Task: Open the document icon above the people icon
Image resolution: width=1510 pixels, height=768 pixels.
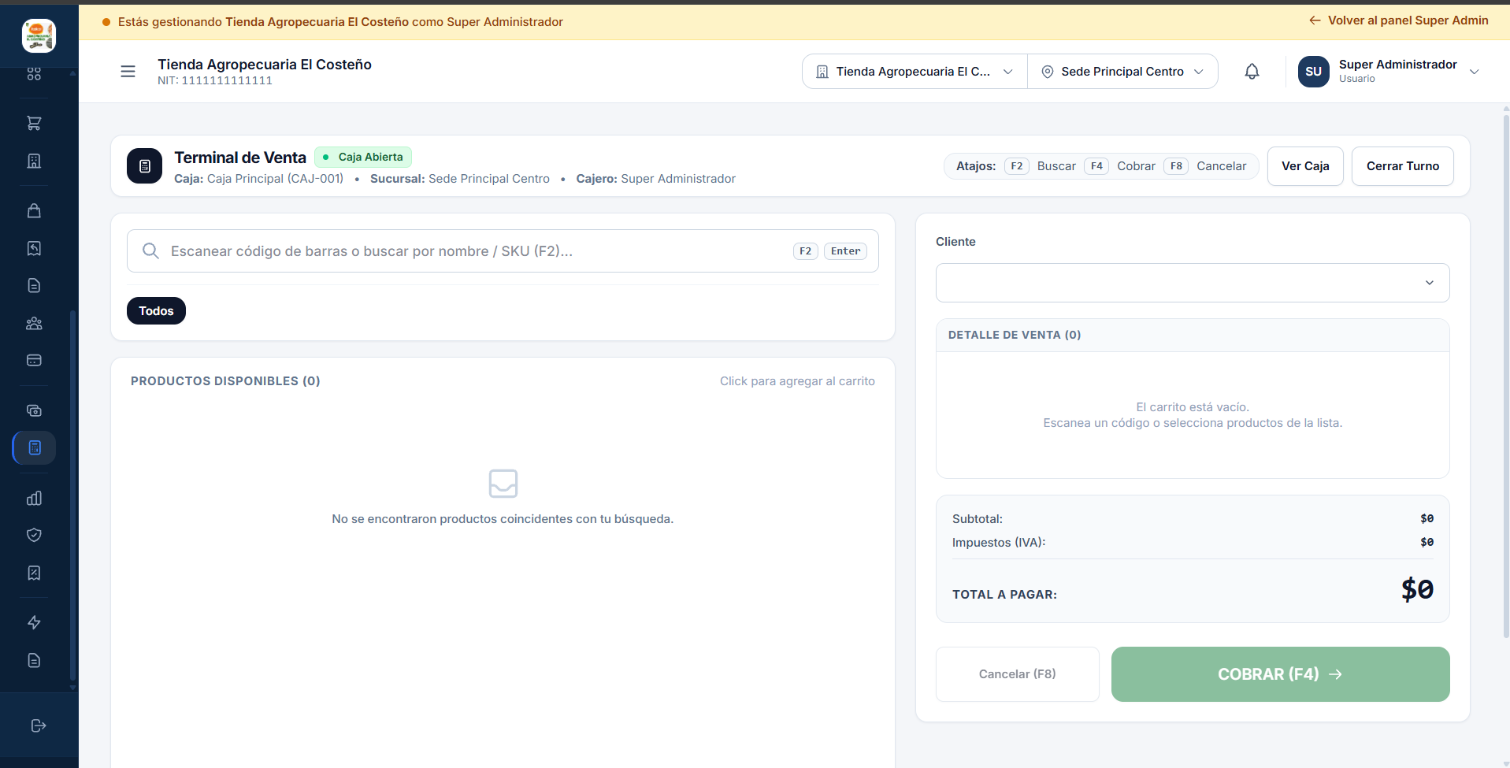Action: click(x=34, y=286)
